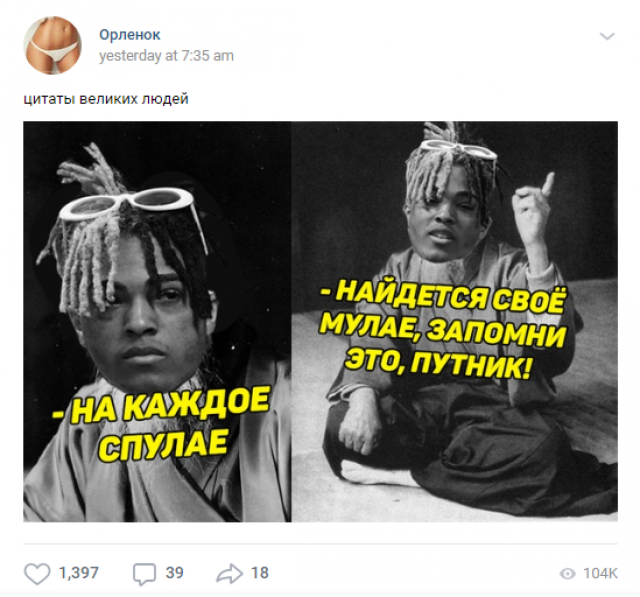This screenshot has width=640, height=597.
Task: Open the post options chevron menu
Action: pos(607,36)
